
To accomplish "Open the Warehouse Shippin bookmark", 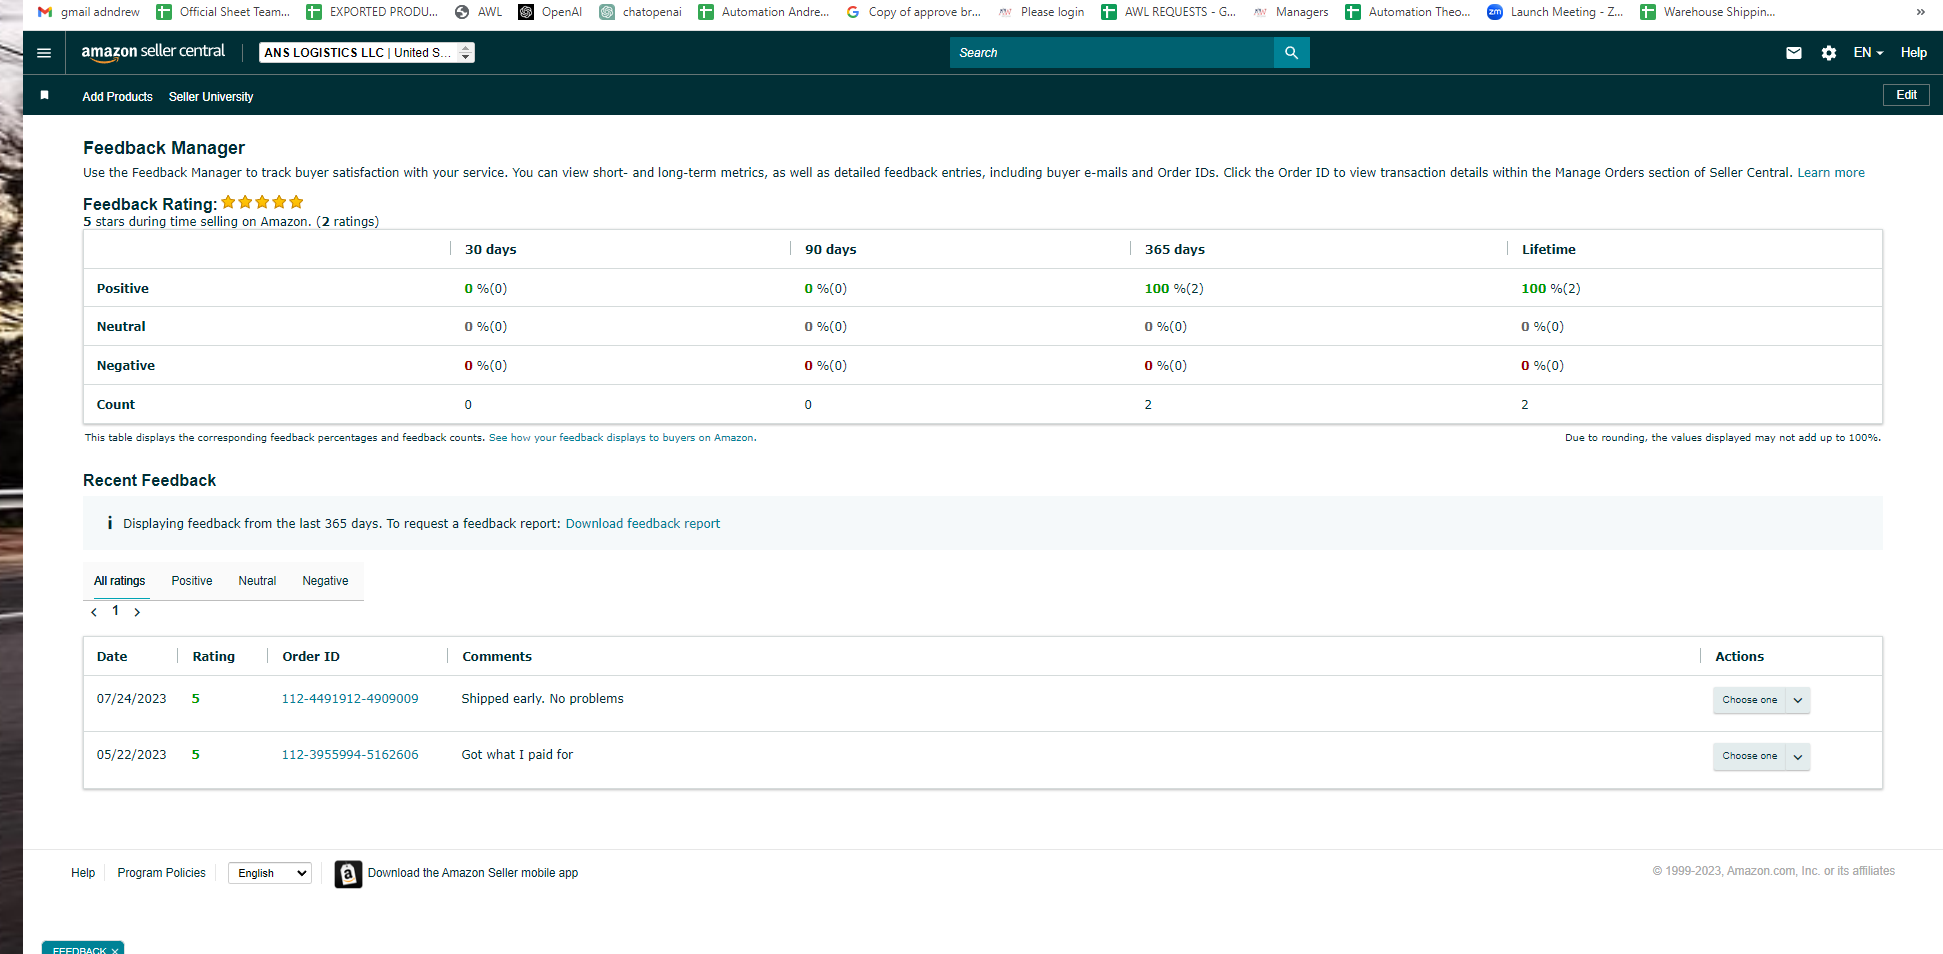I will [x=1708, y=12].
